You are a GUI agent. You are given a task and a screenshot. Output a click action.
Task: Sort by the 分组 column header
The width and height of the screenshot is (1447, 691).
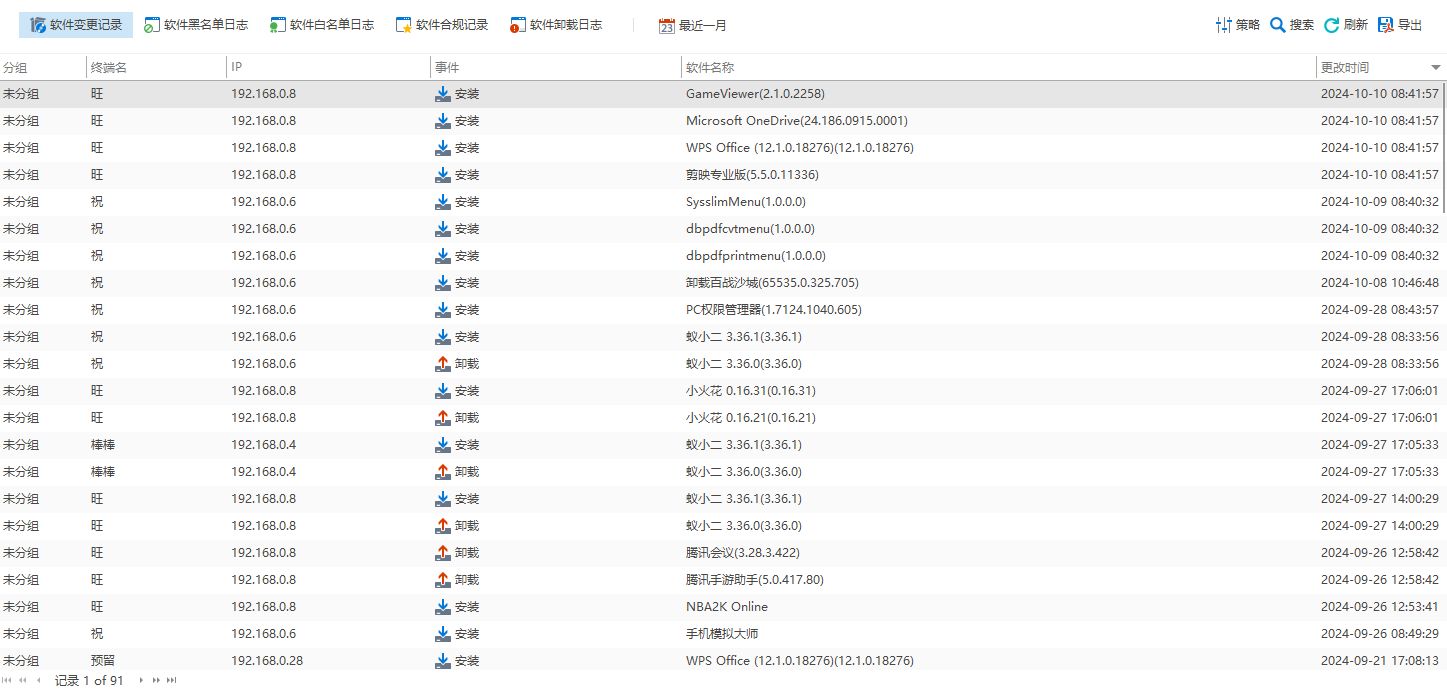(x=43, y=68)
